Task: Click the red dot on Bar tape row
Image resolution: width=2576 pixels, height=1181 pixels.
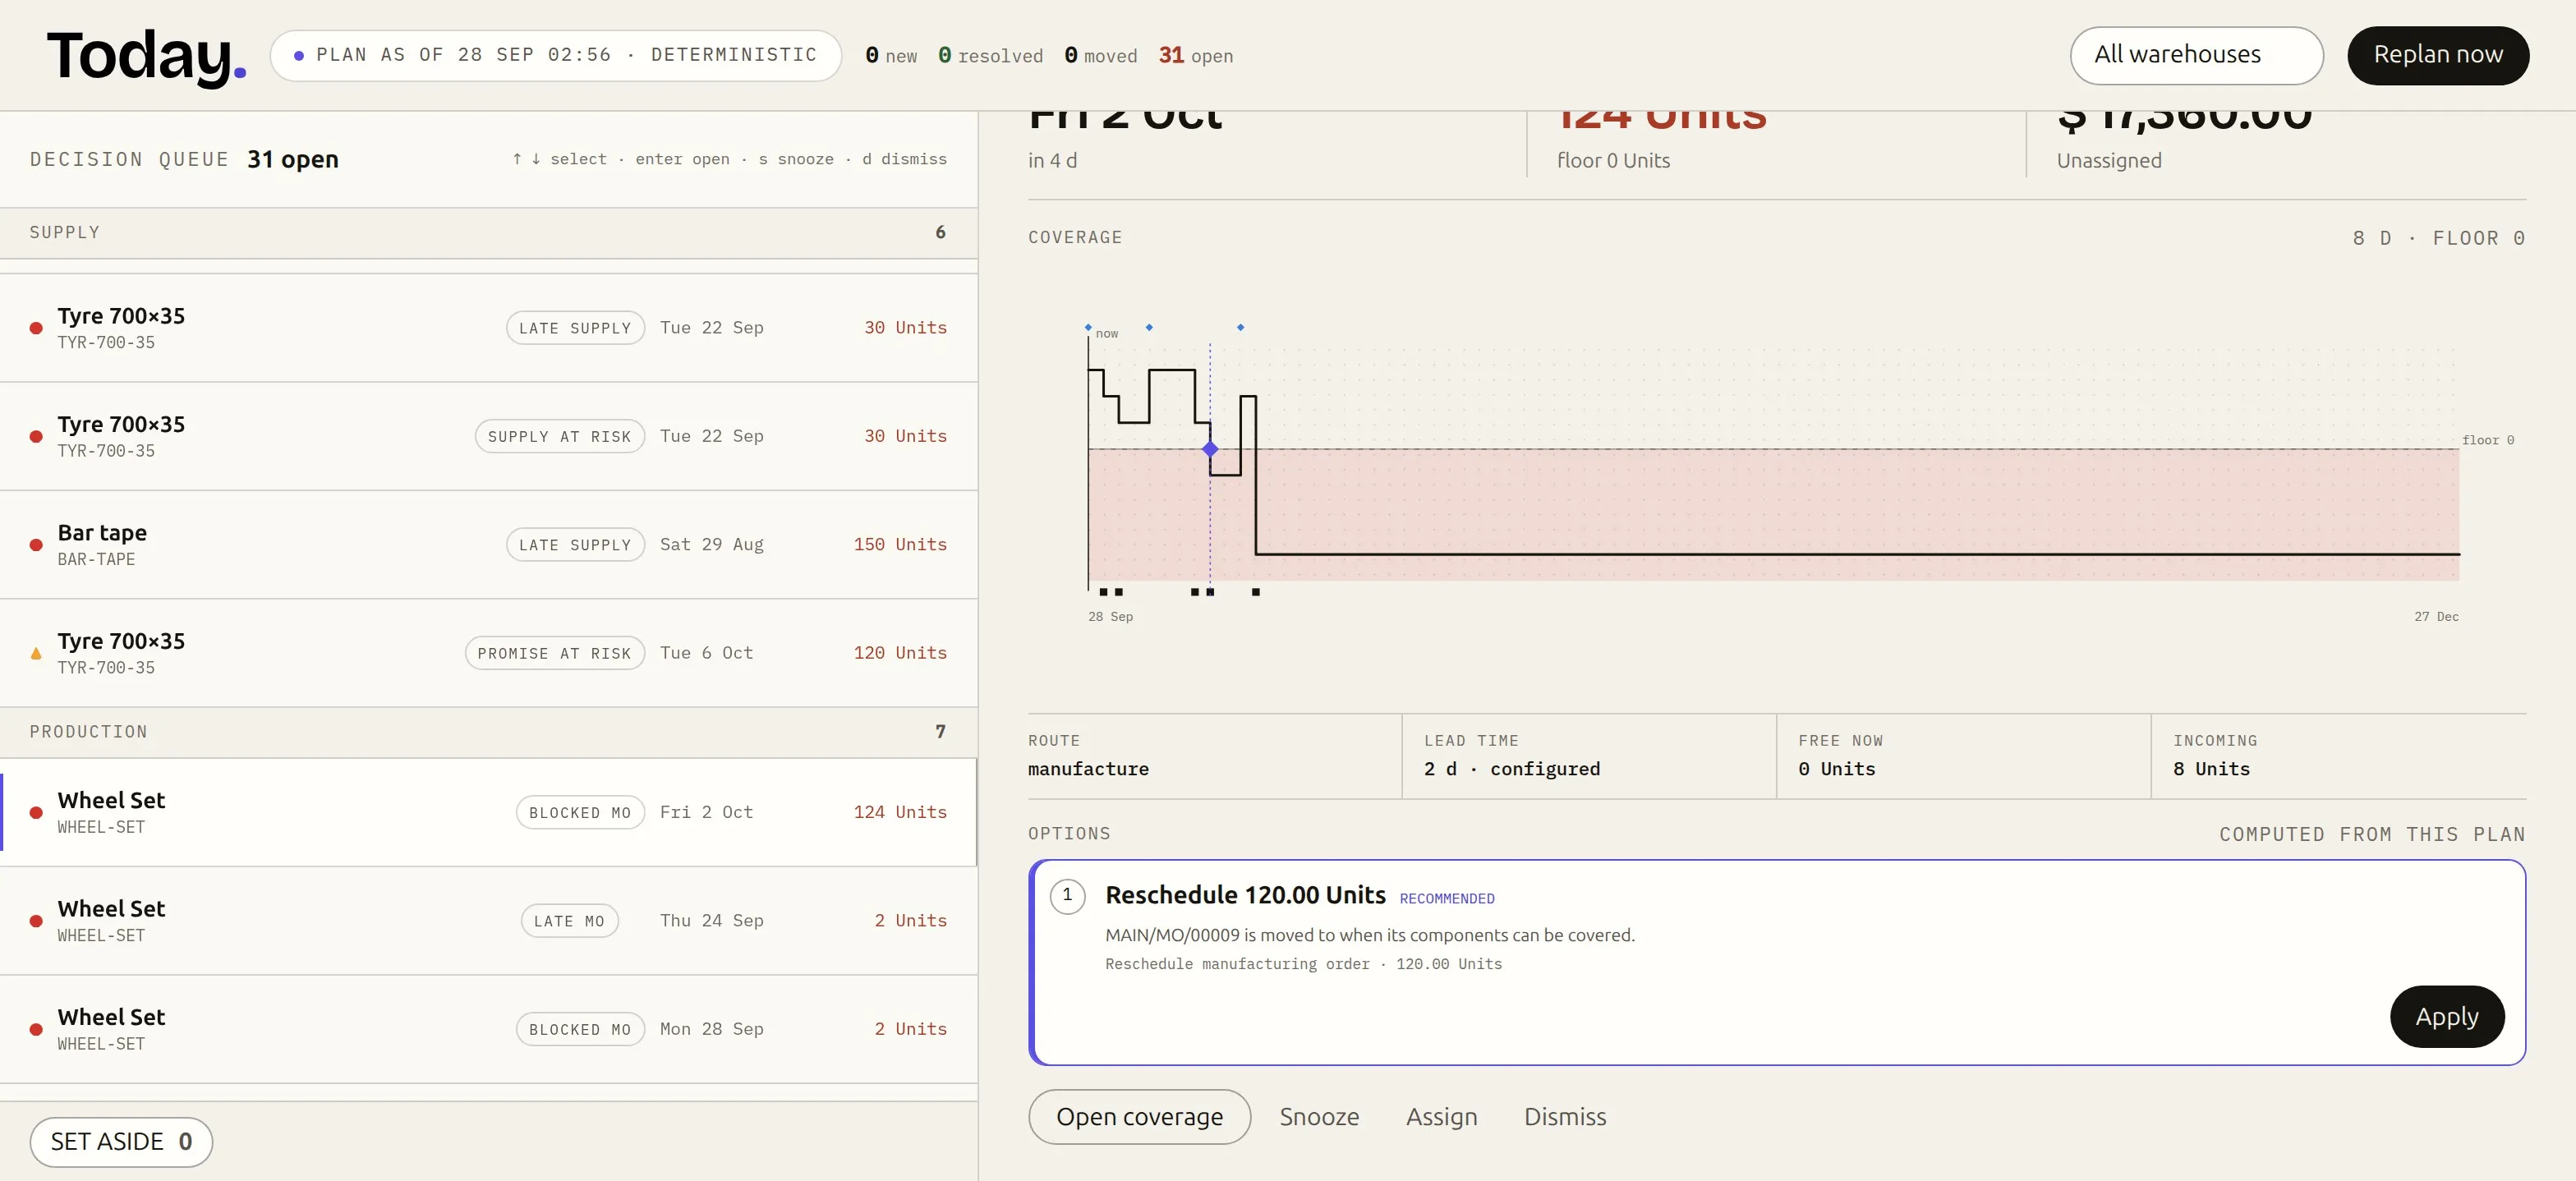Action: [x=36, y=545]
